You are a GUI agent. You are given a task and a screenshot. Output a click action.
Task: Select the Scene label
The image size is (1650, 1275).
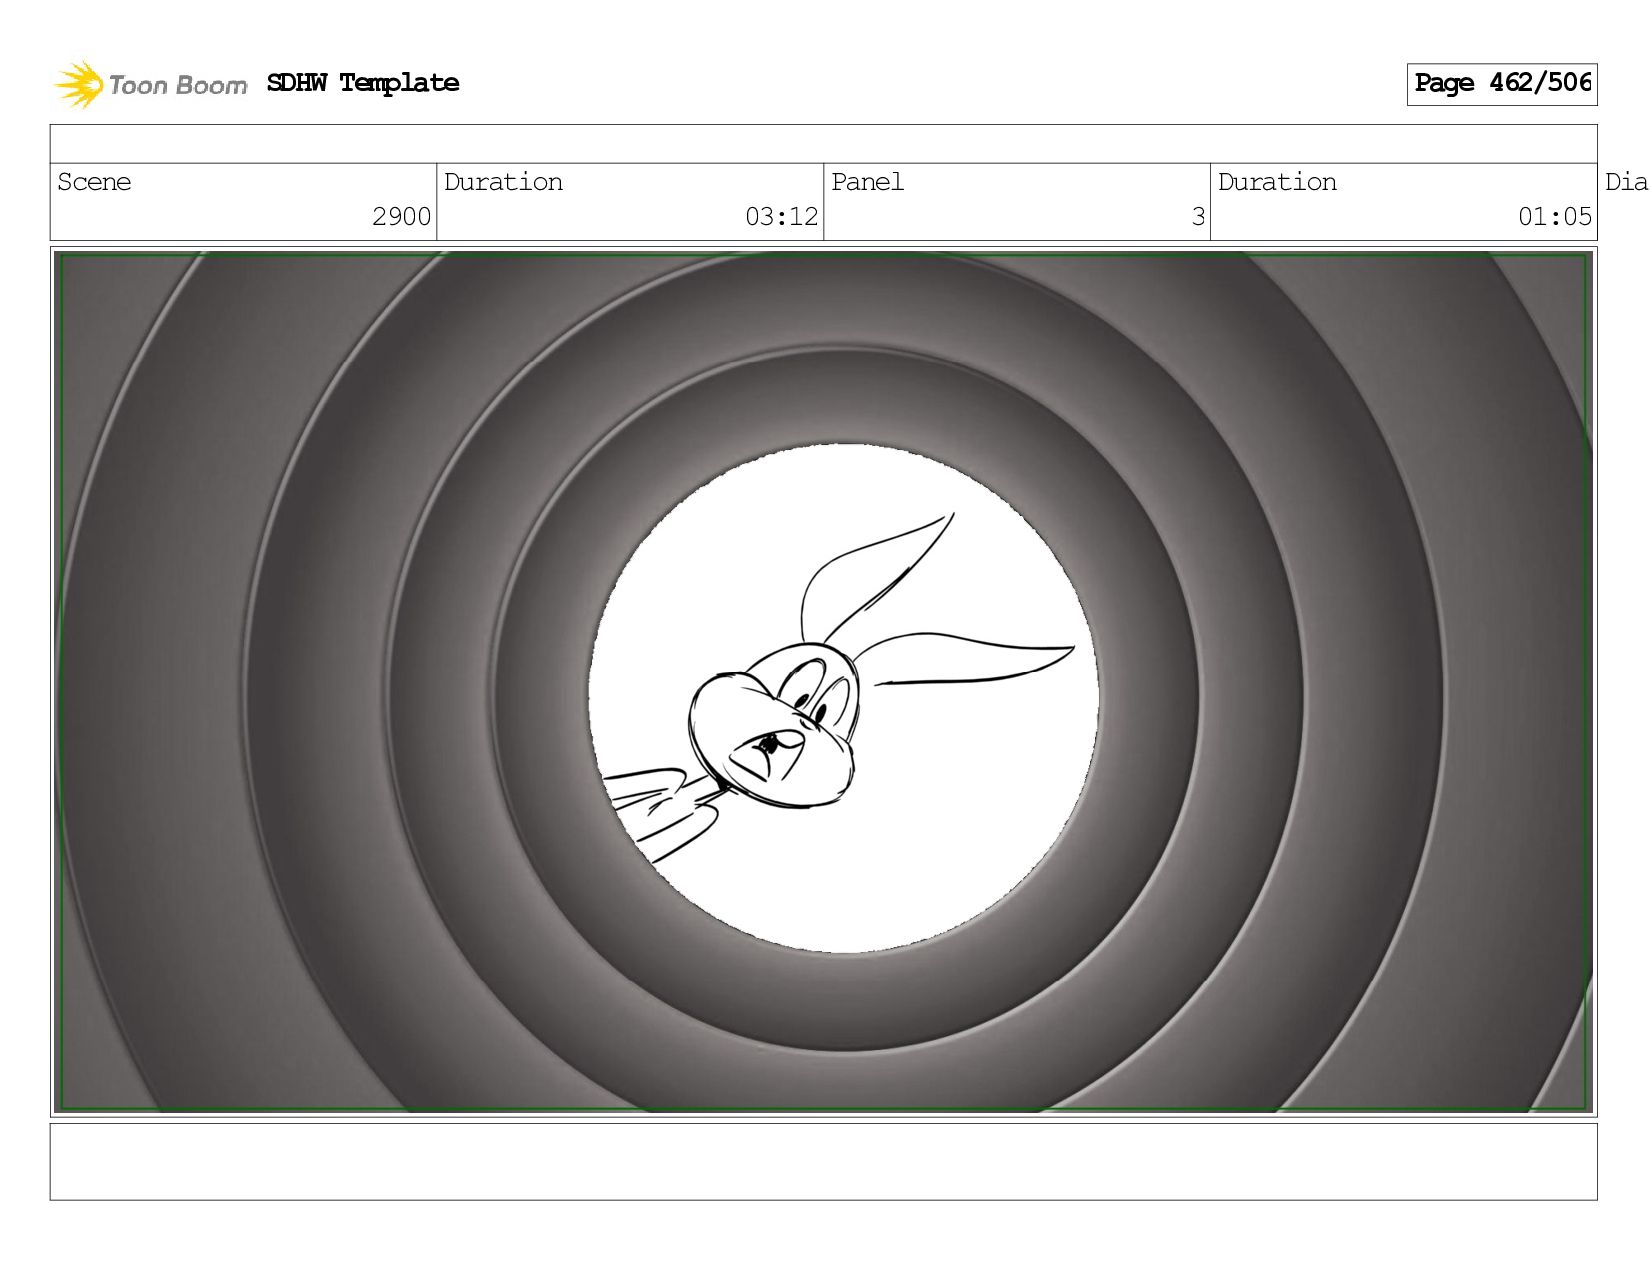pos(94,182)
